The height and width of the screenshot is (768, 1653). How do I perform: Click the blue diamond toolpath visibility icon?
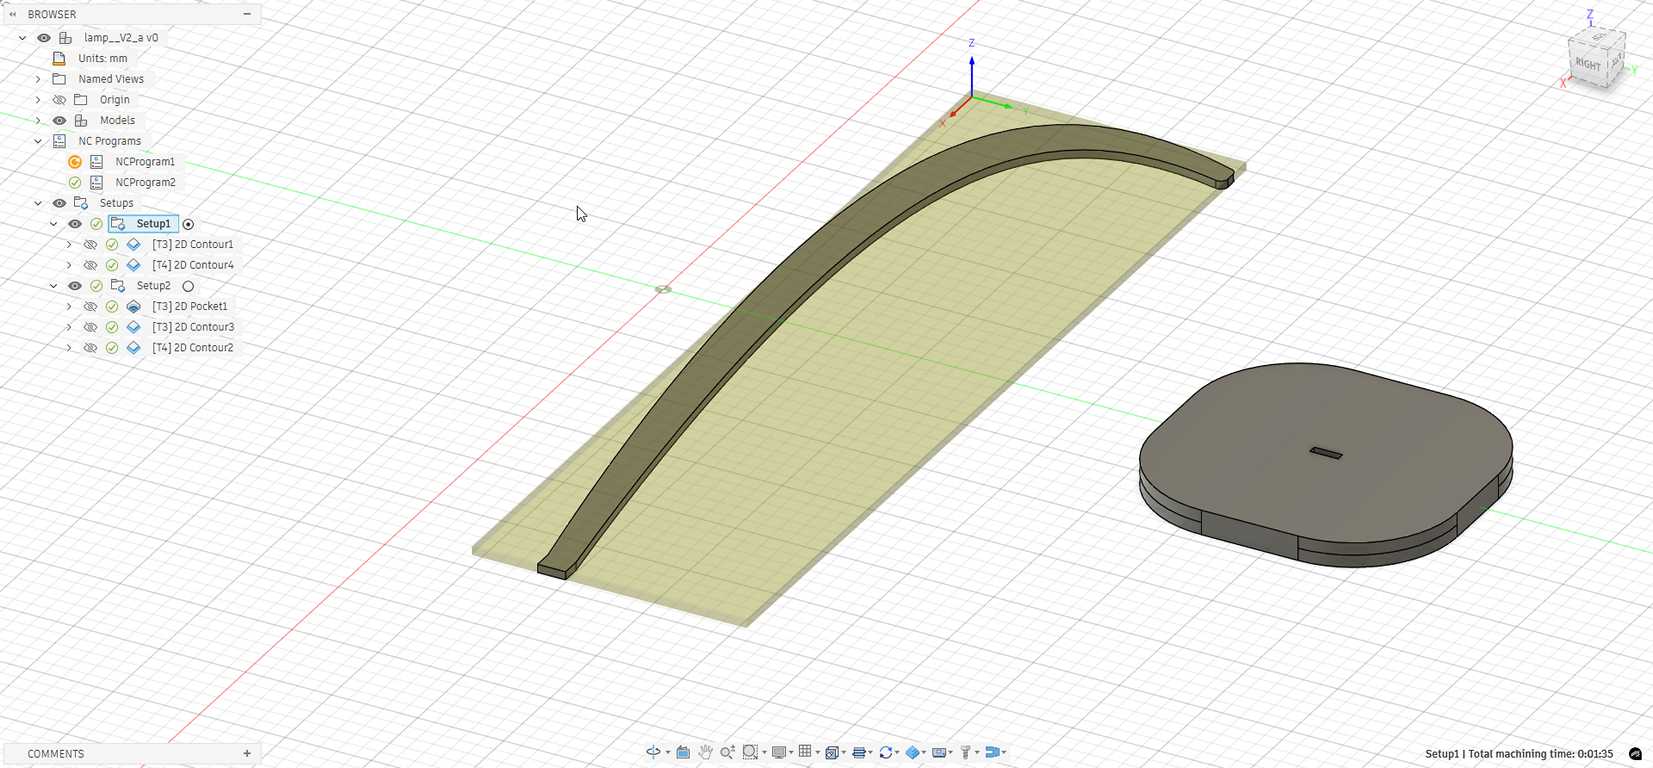(913, 753)
